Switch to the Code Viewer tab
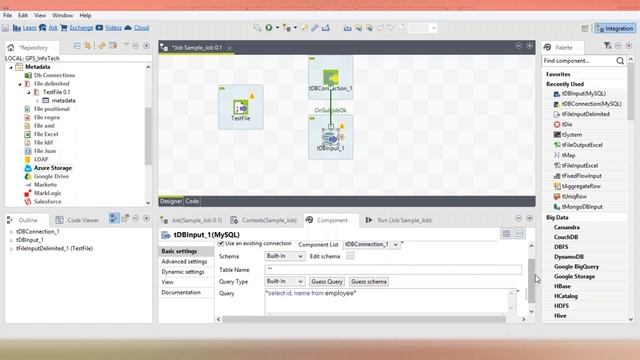The width and height of the screenshot is (640, 360). (77, 220)
